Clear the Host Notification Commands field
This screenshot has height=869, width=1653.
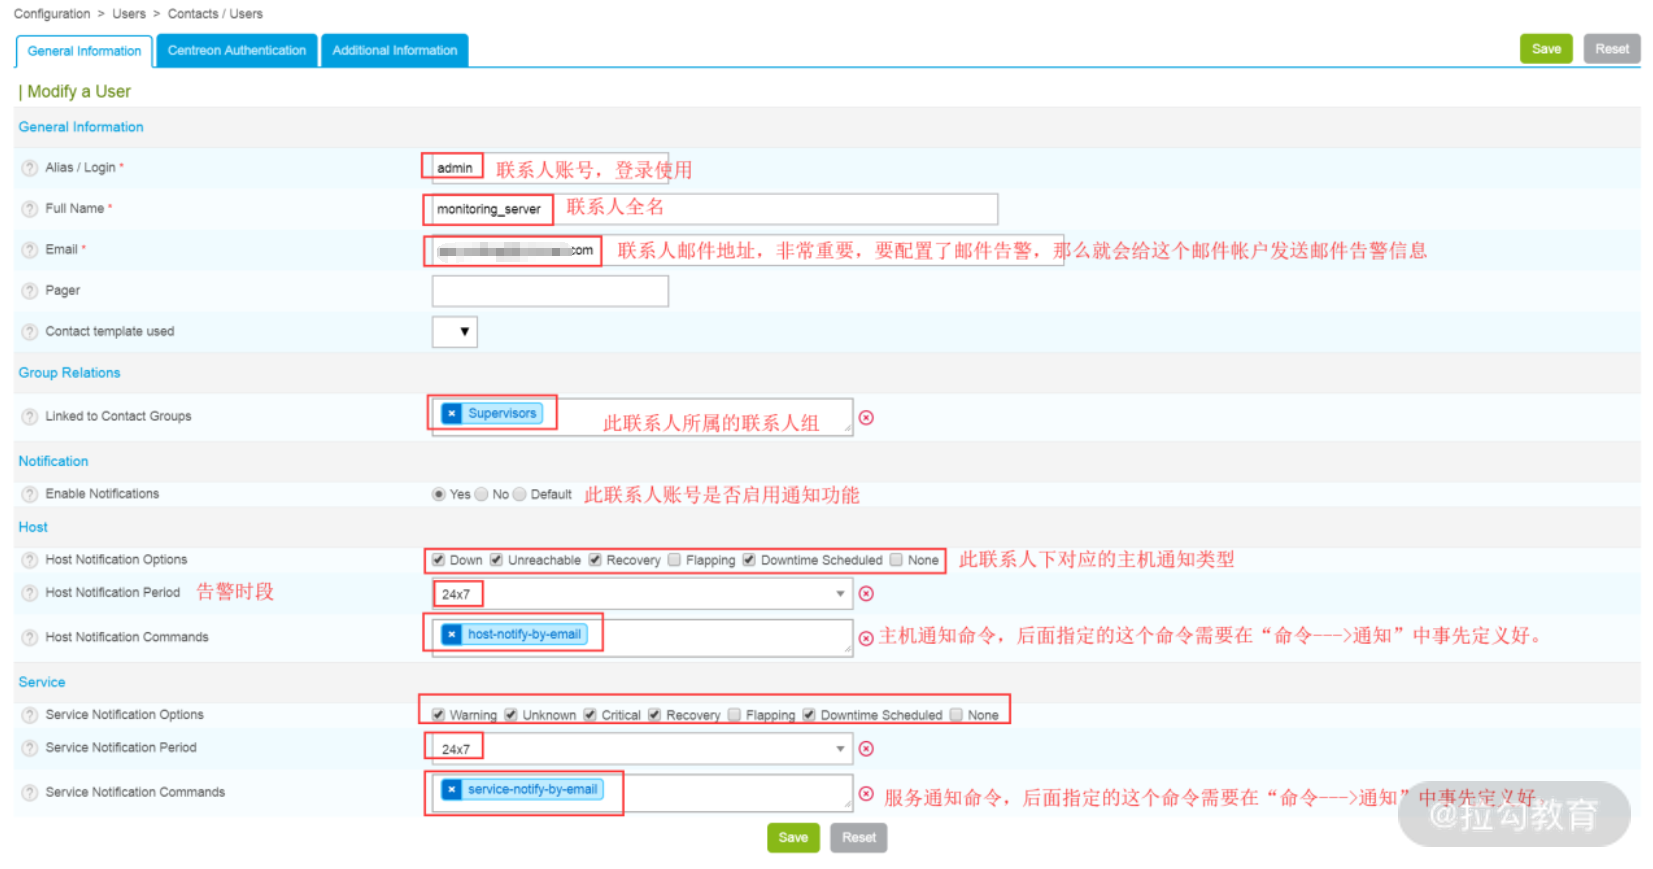[x=866, y=637]
